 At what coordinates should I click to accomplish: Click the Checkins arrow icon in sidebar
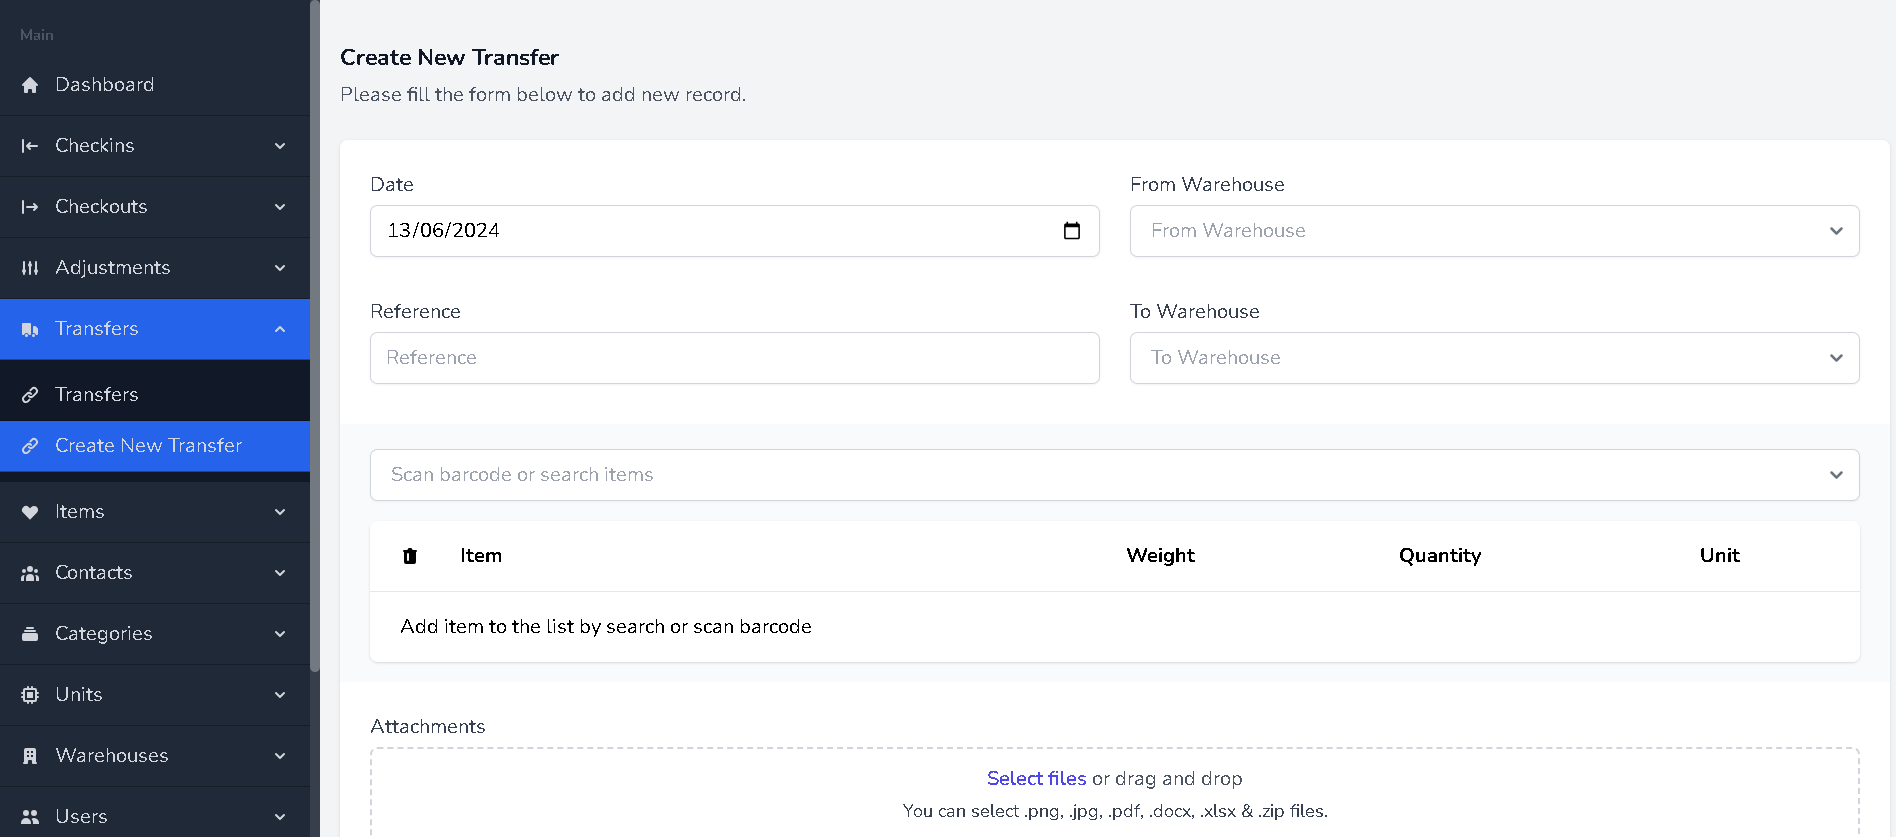[x=30, y=146]
